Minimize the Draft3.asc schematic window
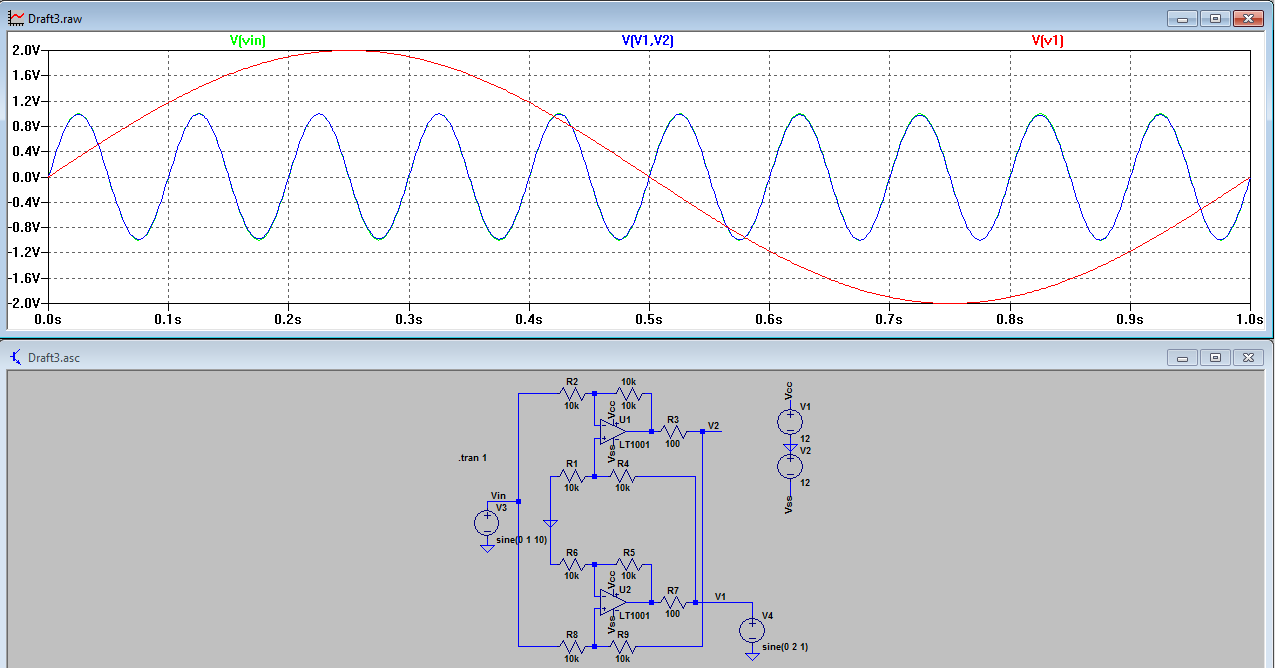Viewport: 1280px width, 668px height. pyautogui.click(x=1183, y=357)
